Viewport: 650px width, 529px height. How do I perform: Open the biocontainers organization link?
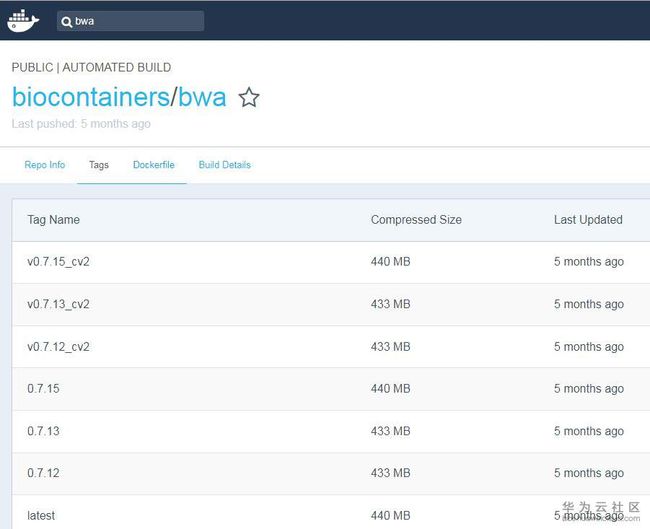(x=91, y=97)
